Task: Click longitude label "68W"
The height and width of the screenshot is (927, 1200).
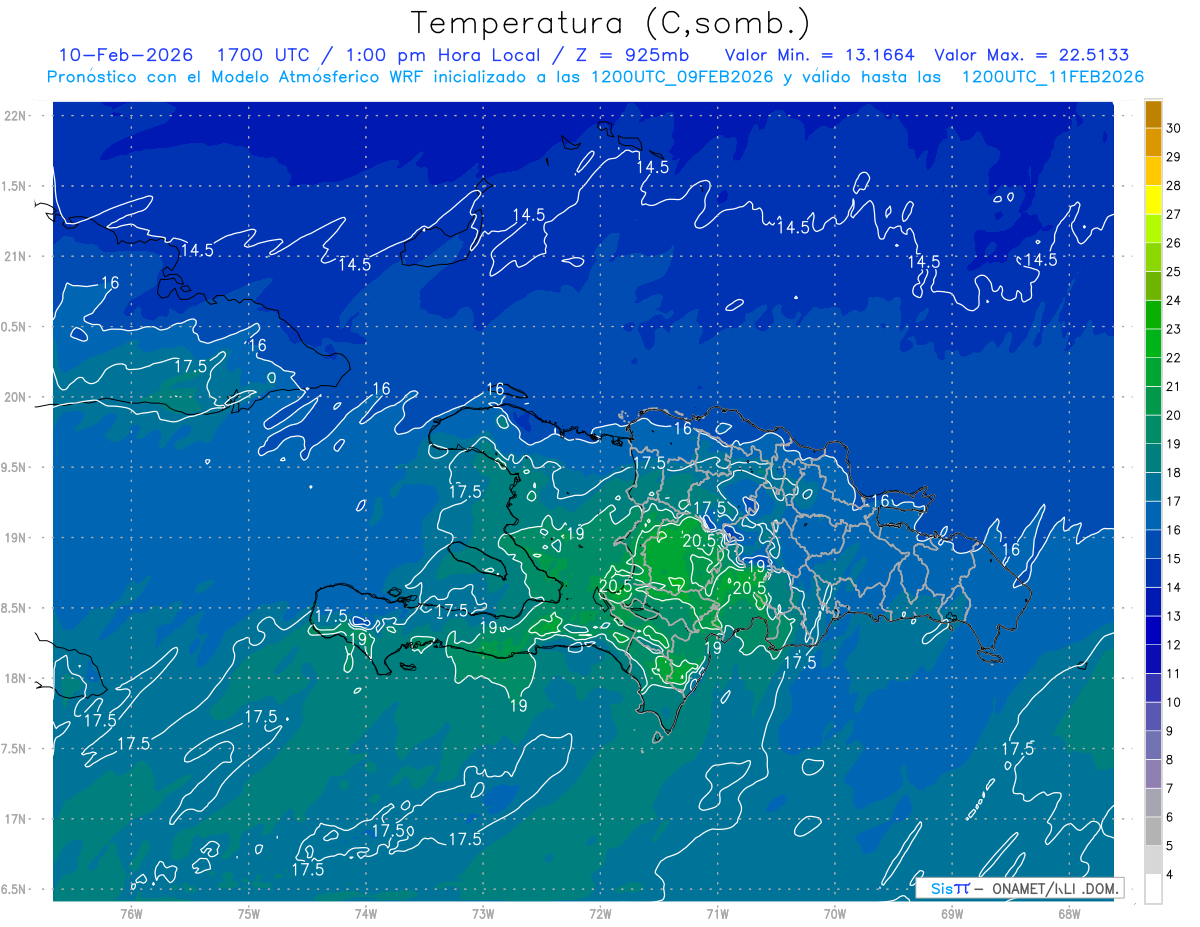Action: pyautogui.click(x=1069, y=914)
